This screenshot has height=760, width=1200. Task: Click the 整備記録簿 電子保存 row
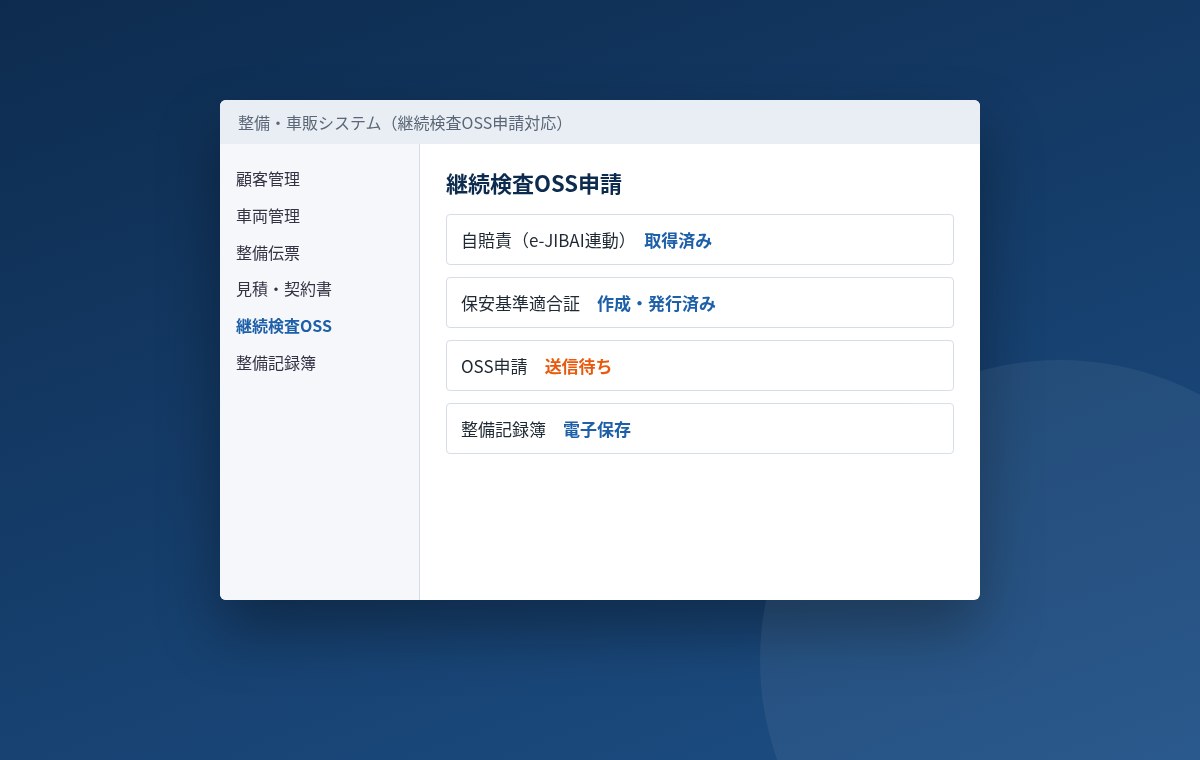[x=700, y=429]
